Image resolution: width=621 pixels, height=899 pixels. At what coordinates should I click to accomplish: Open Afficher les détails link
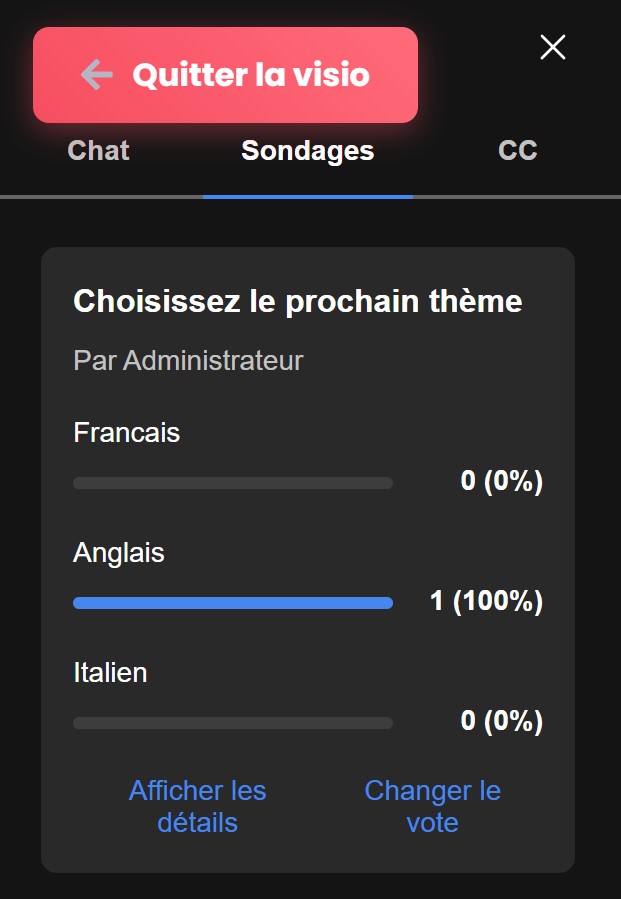pyautogui.click(x=197, y=807)
